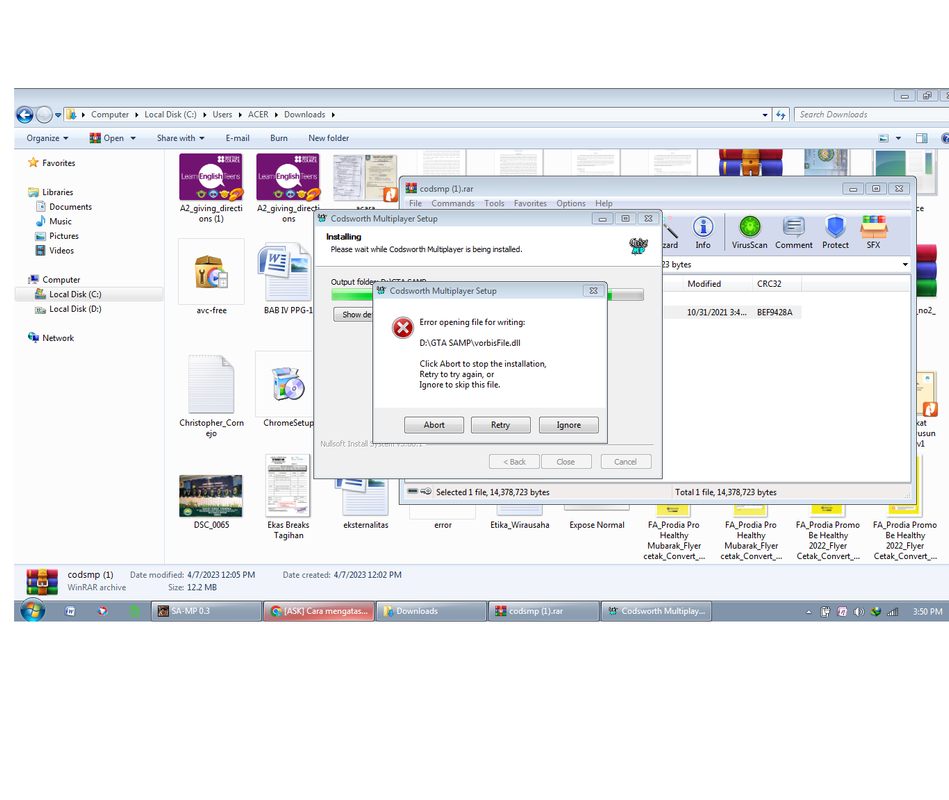Image resolution: width=949 pixels, height=800 pixels.
Task: Select Local Disk (C:) in the tree
Action: (75, 294)
